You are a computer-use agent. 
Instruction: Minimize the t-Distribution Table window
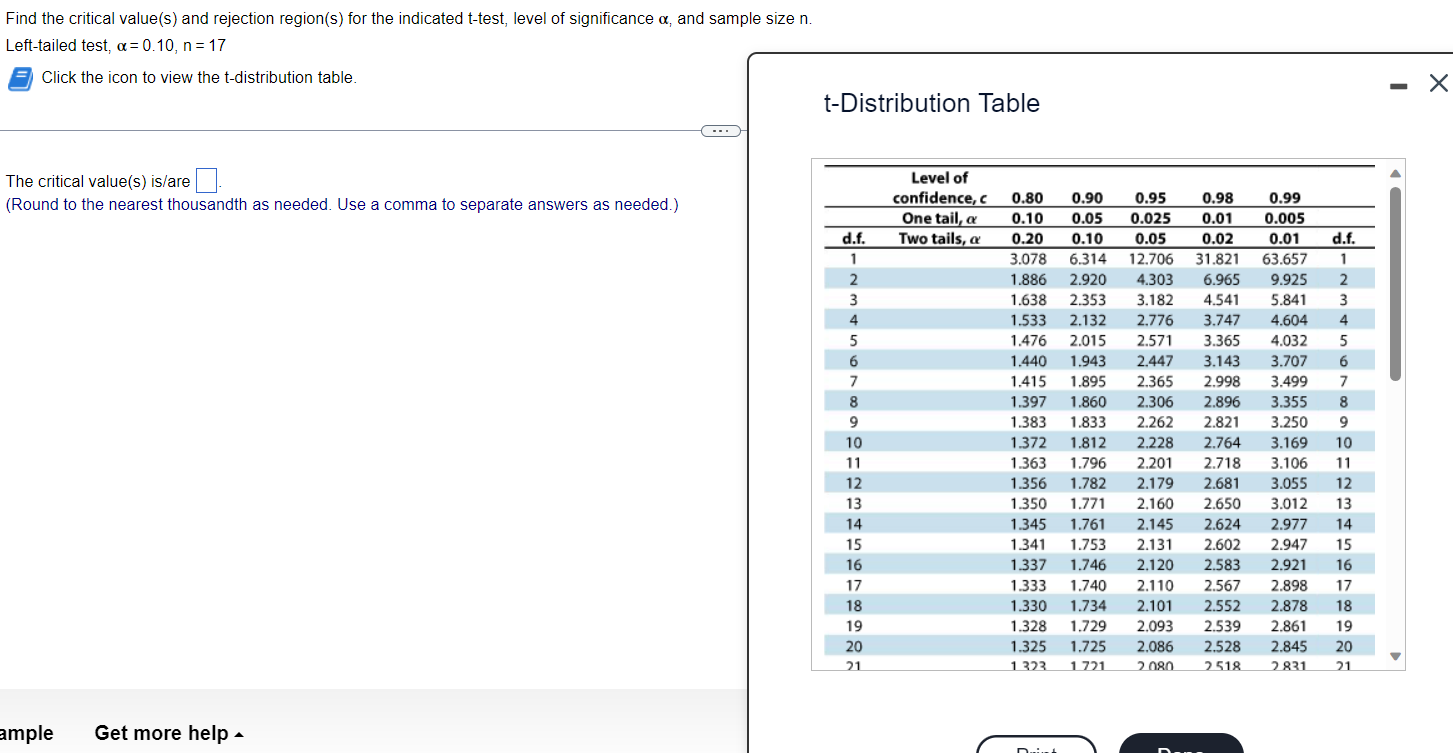click(x=1397, y=85)
